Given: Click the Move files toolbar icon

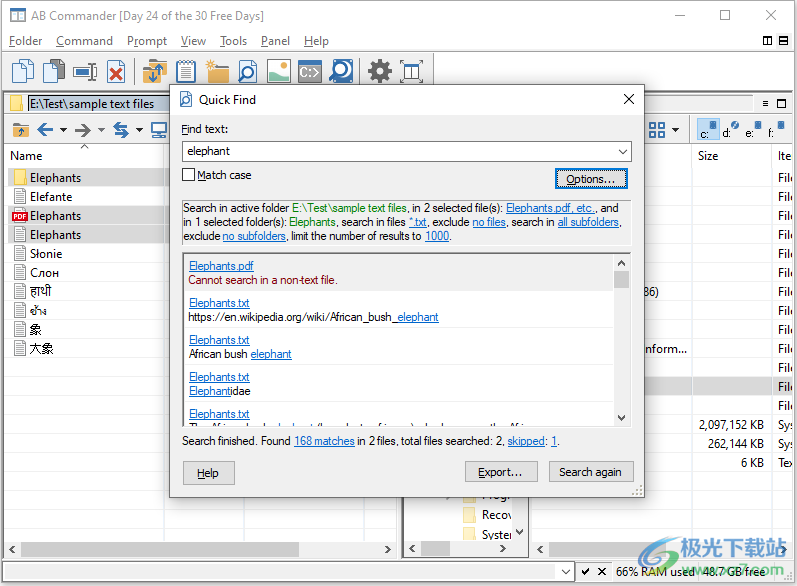Looking at the screenshot, I should click(54, 71).
